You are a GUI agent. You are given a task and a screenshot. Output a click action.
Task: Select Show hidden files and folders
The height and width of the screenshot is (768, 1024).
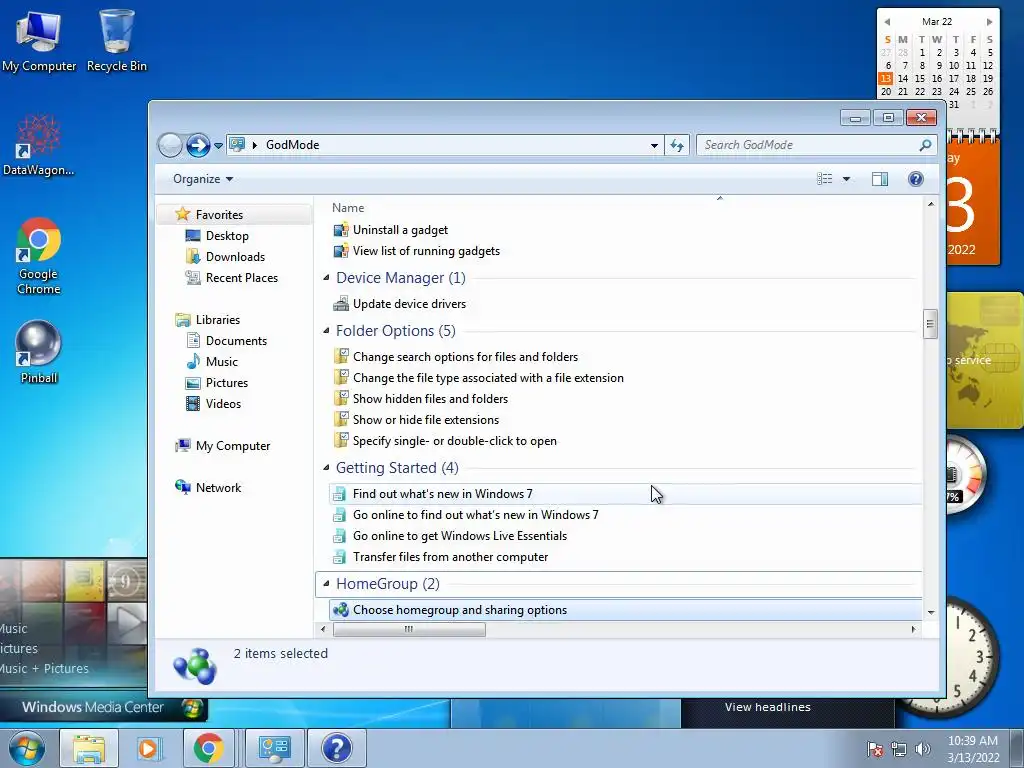tap(430, 398)
